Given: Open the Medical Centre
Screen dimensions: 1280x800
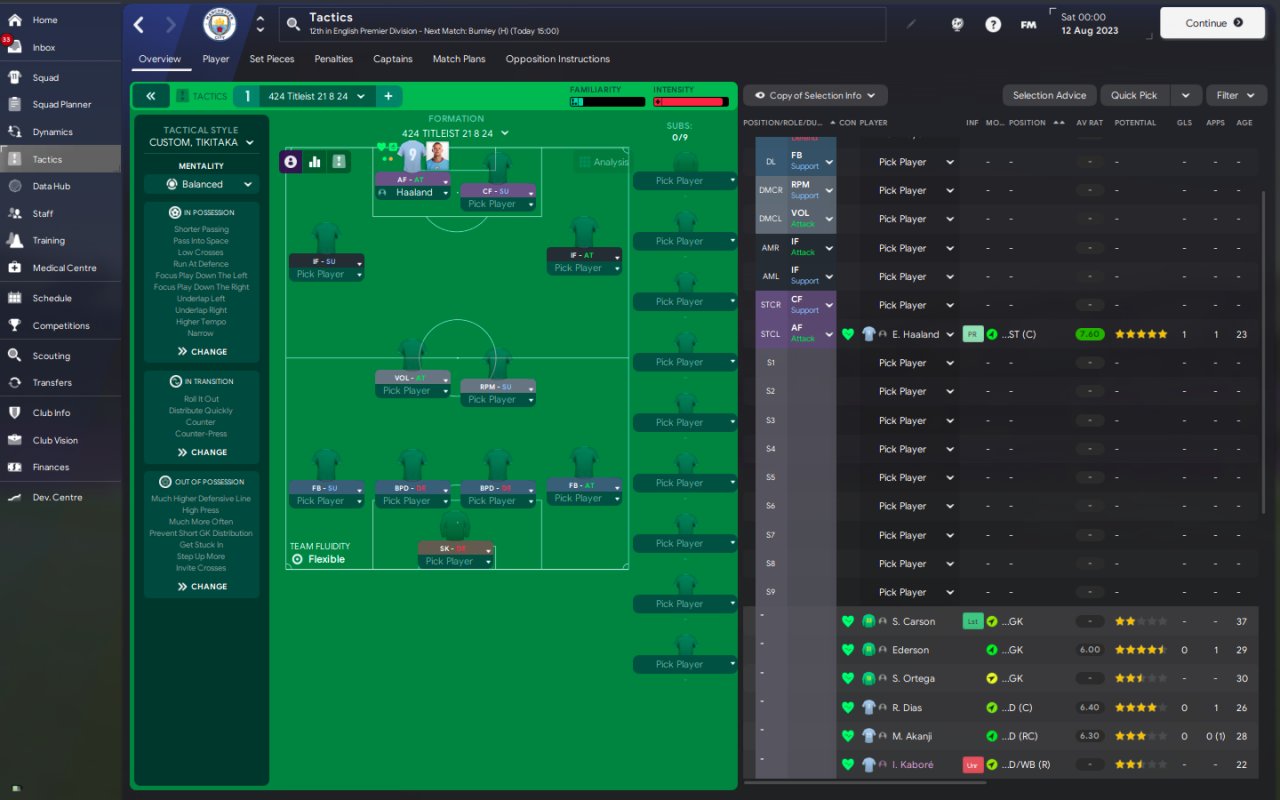Looking at the screenshot, I should point(64,268).
